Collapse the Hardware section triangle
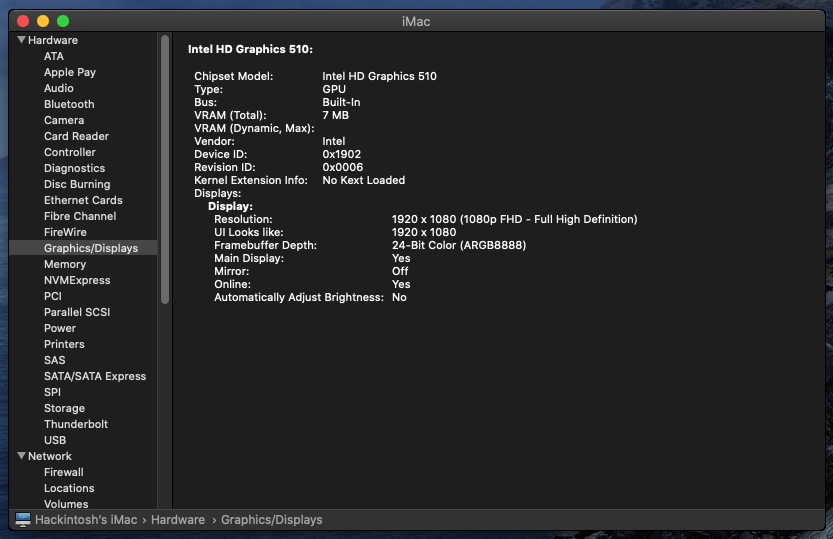Image resolution: width=833 pixels, height=539 pixels. (21, 40)
